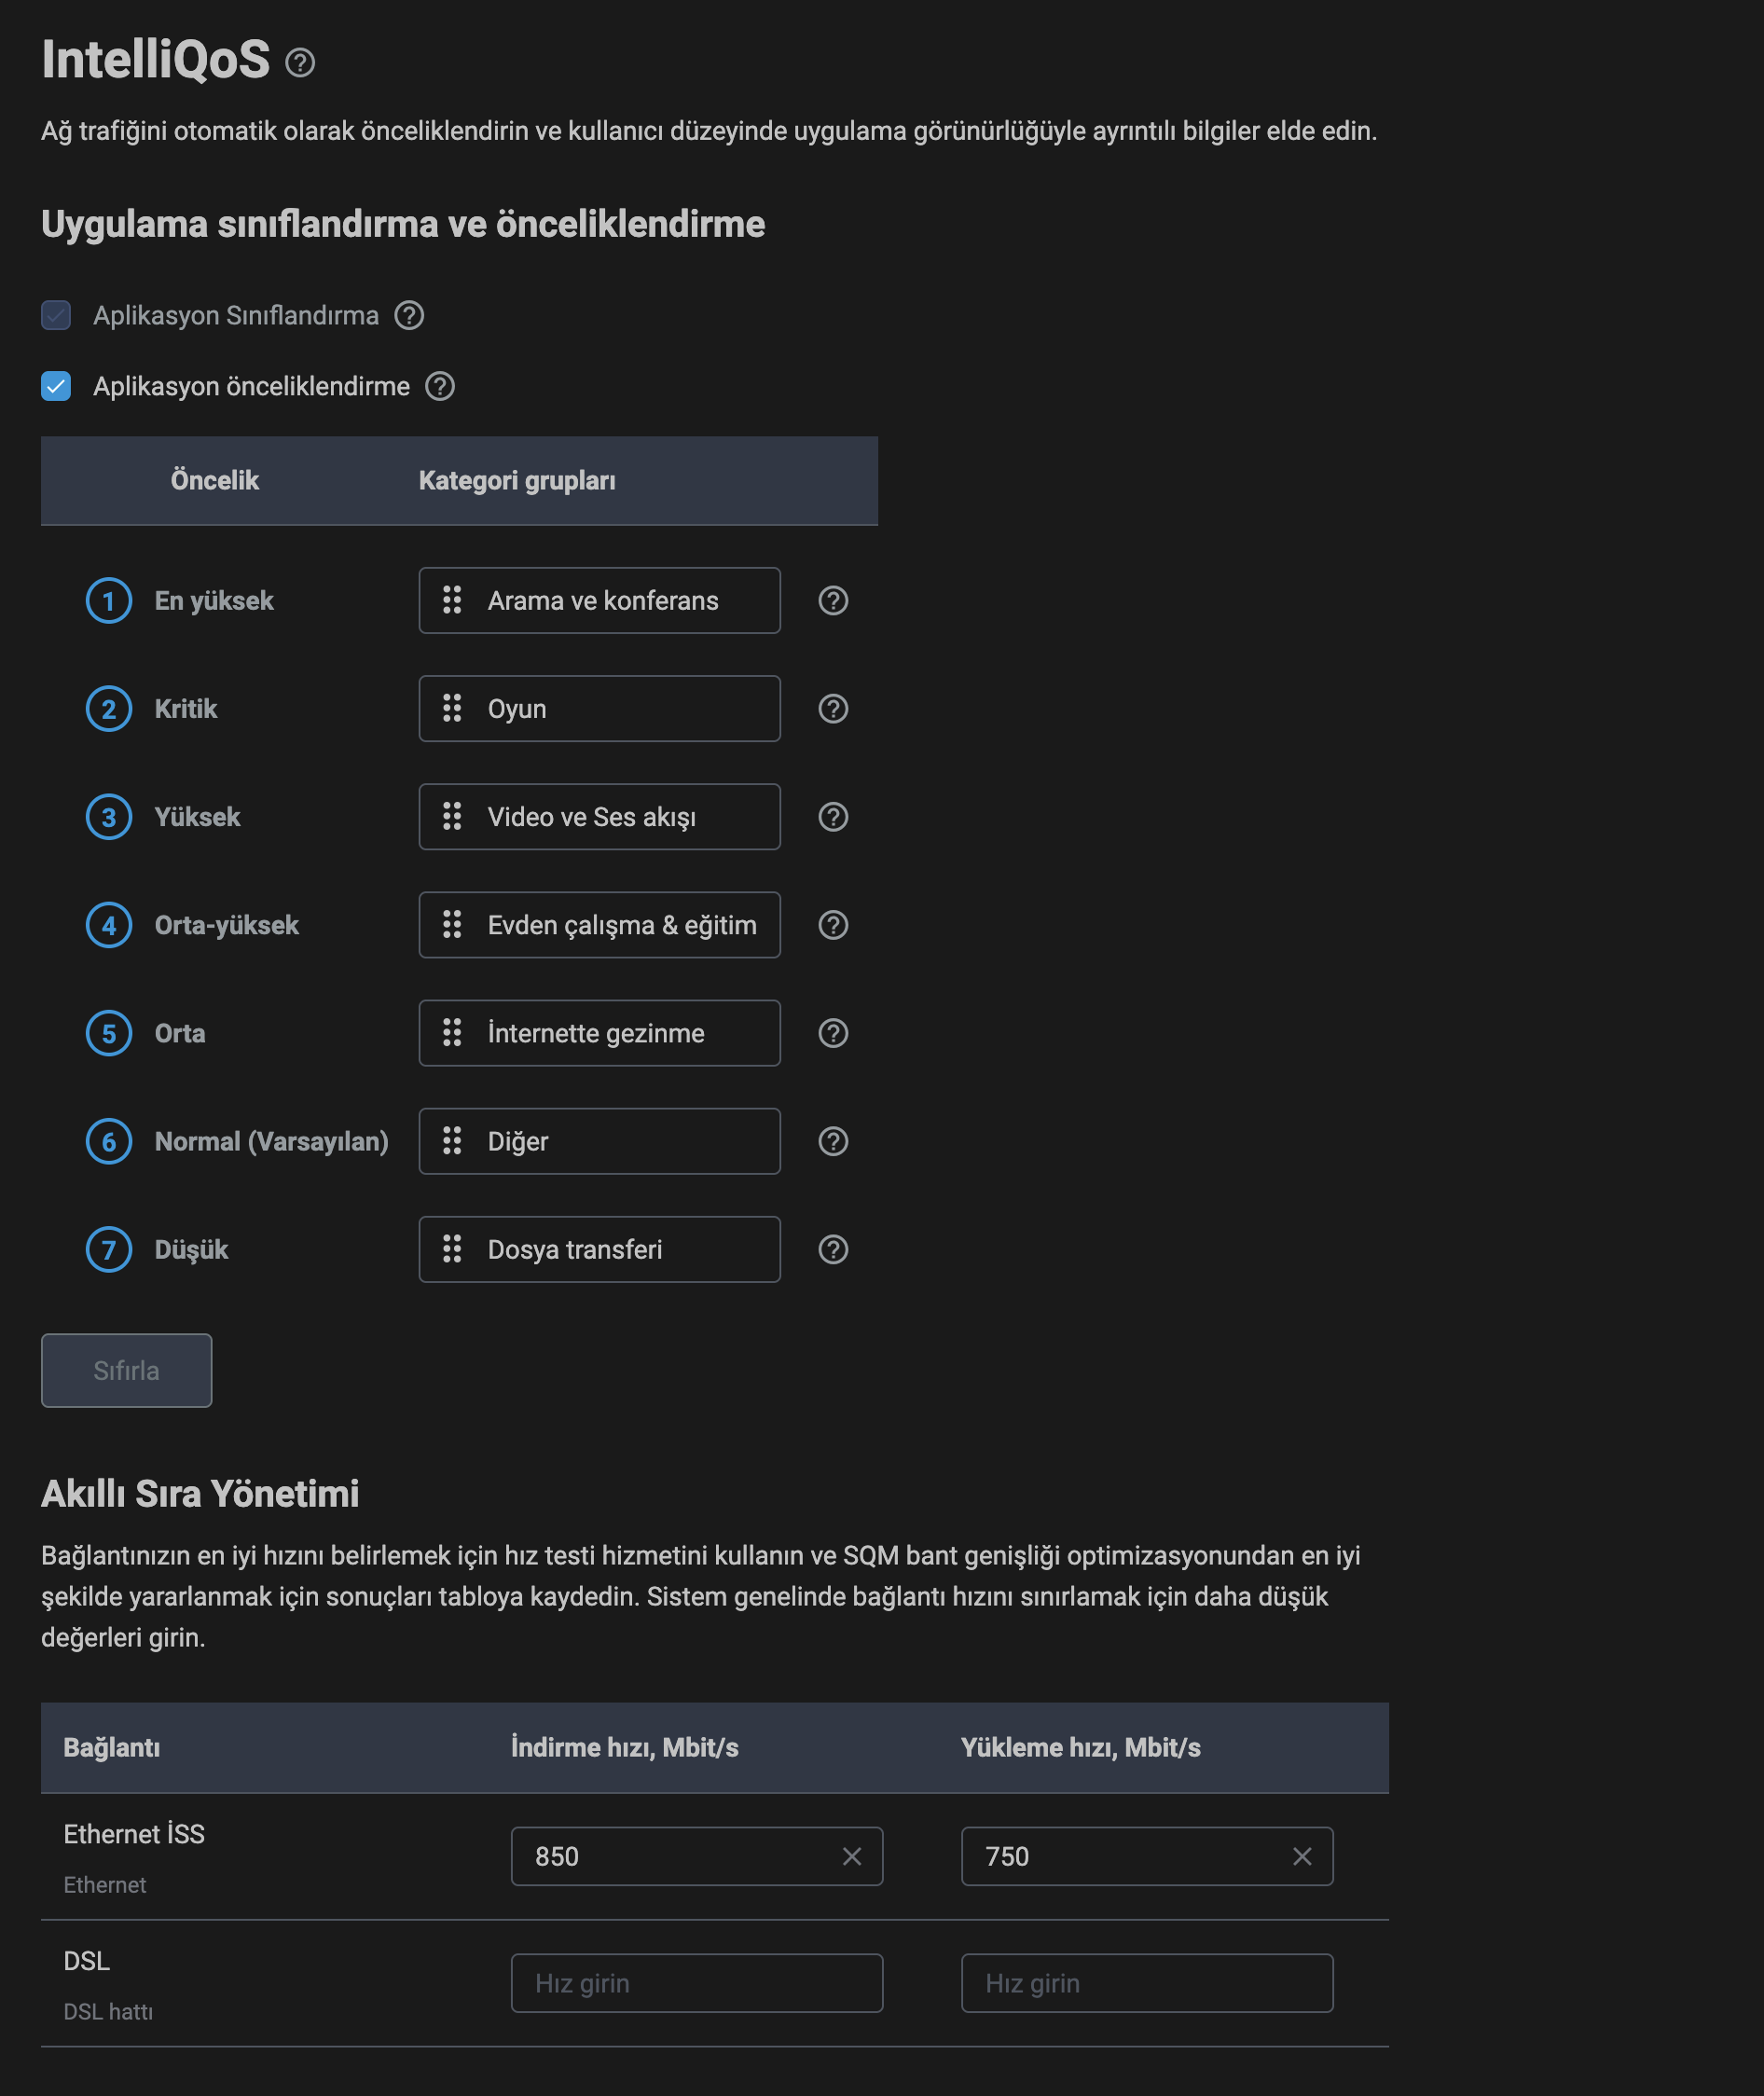Open help for Evden çalışma & eğitim

coord(833,924)
